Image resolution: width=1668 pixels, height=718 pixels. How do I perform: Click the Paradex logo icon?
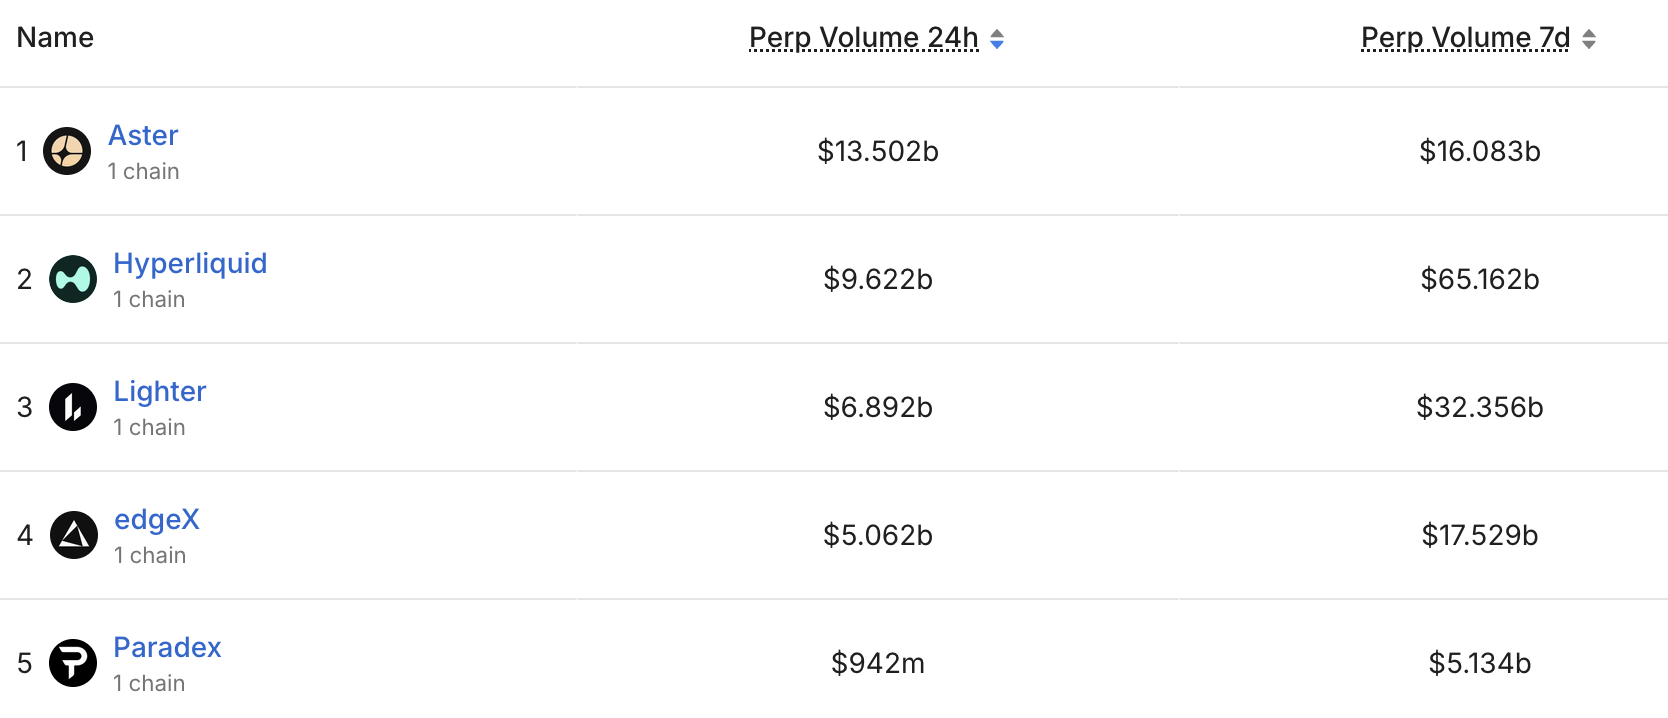pos(73,663)
